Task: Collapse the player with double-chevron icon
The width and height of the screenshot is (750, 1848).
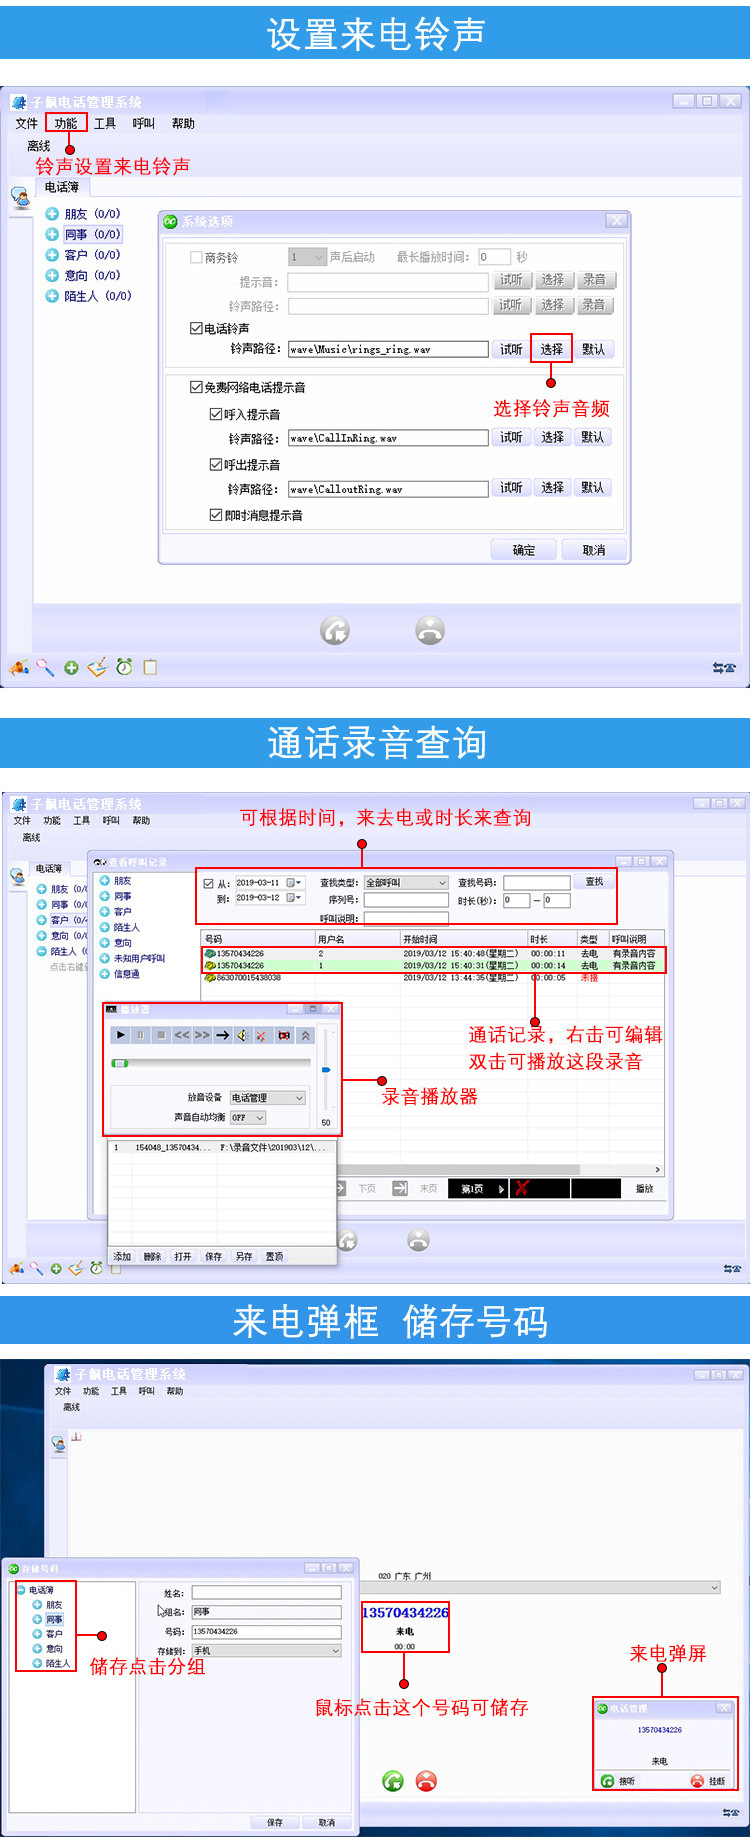Action: pyautogui.click(x=306, y=1035)
